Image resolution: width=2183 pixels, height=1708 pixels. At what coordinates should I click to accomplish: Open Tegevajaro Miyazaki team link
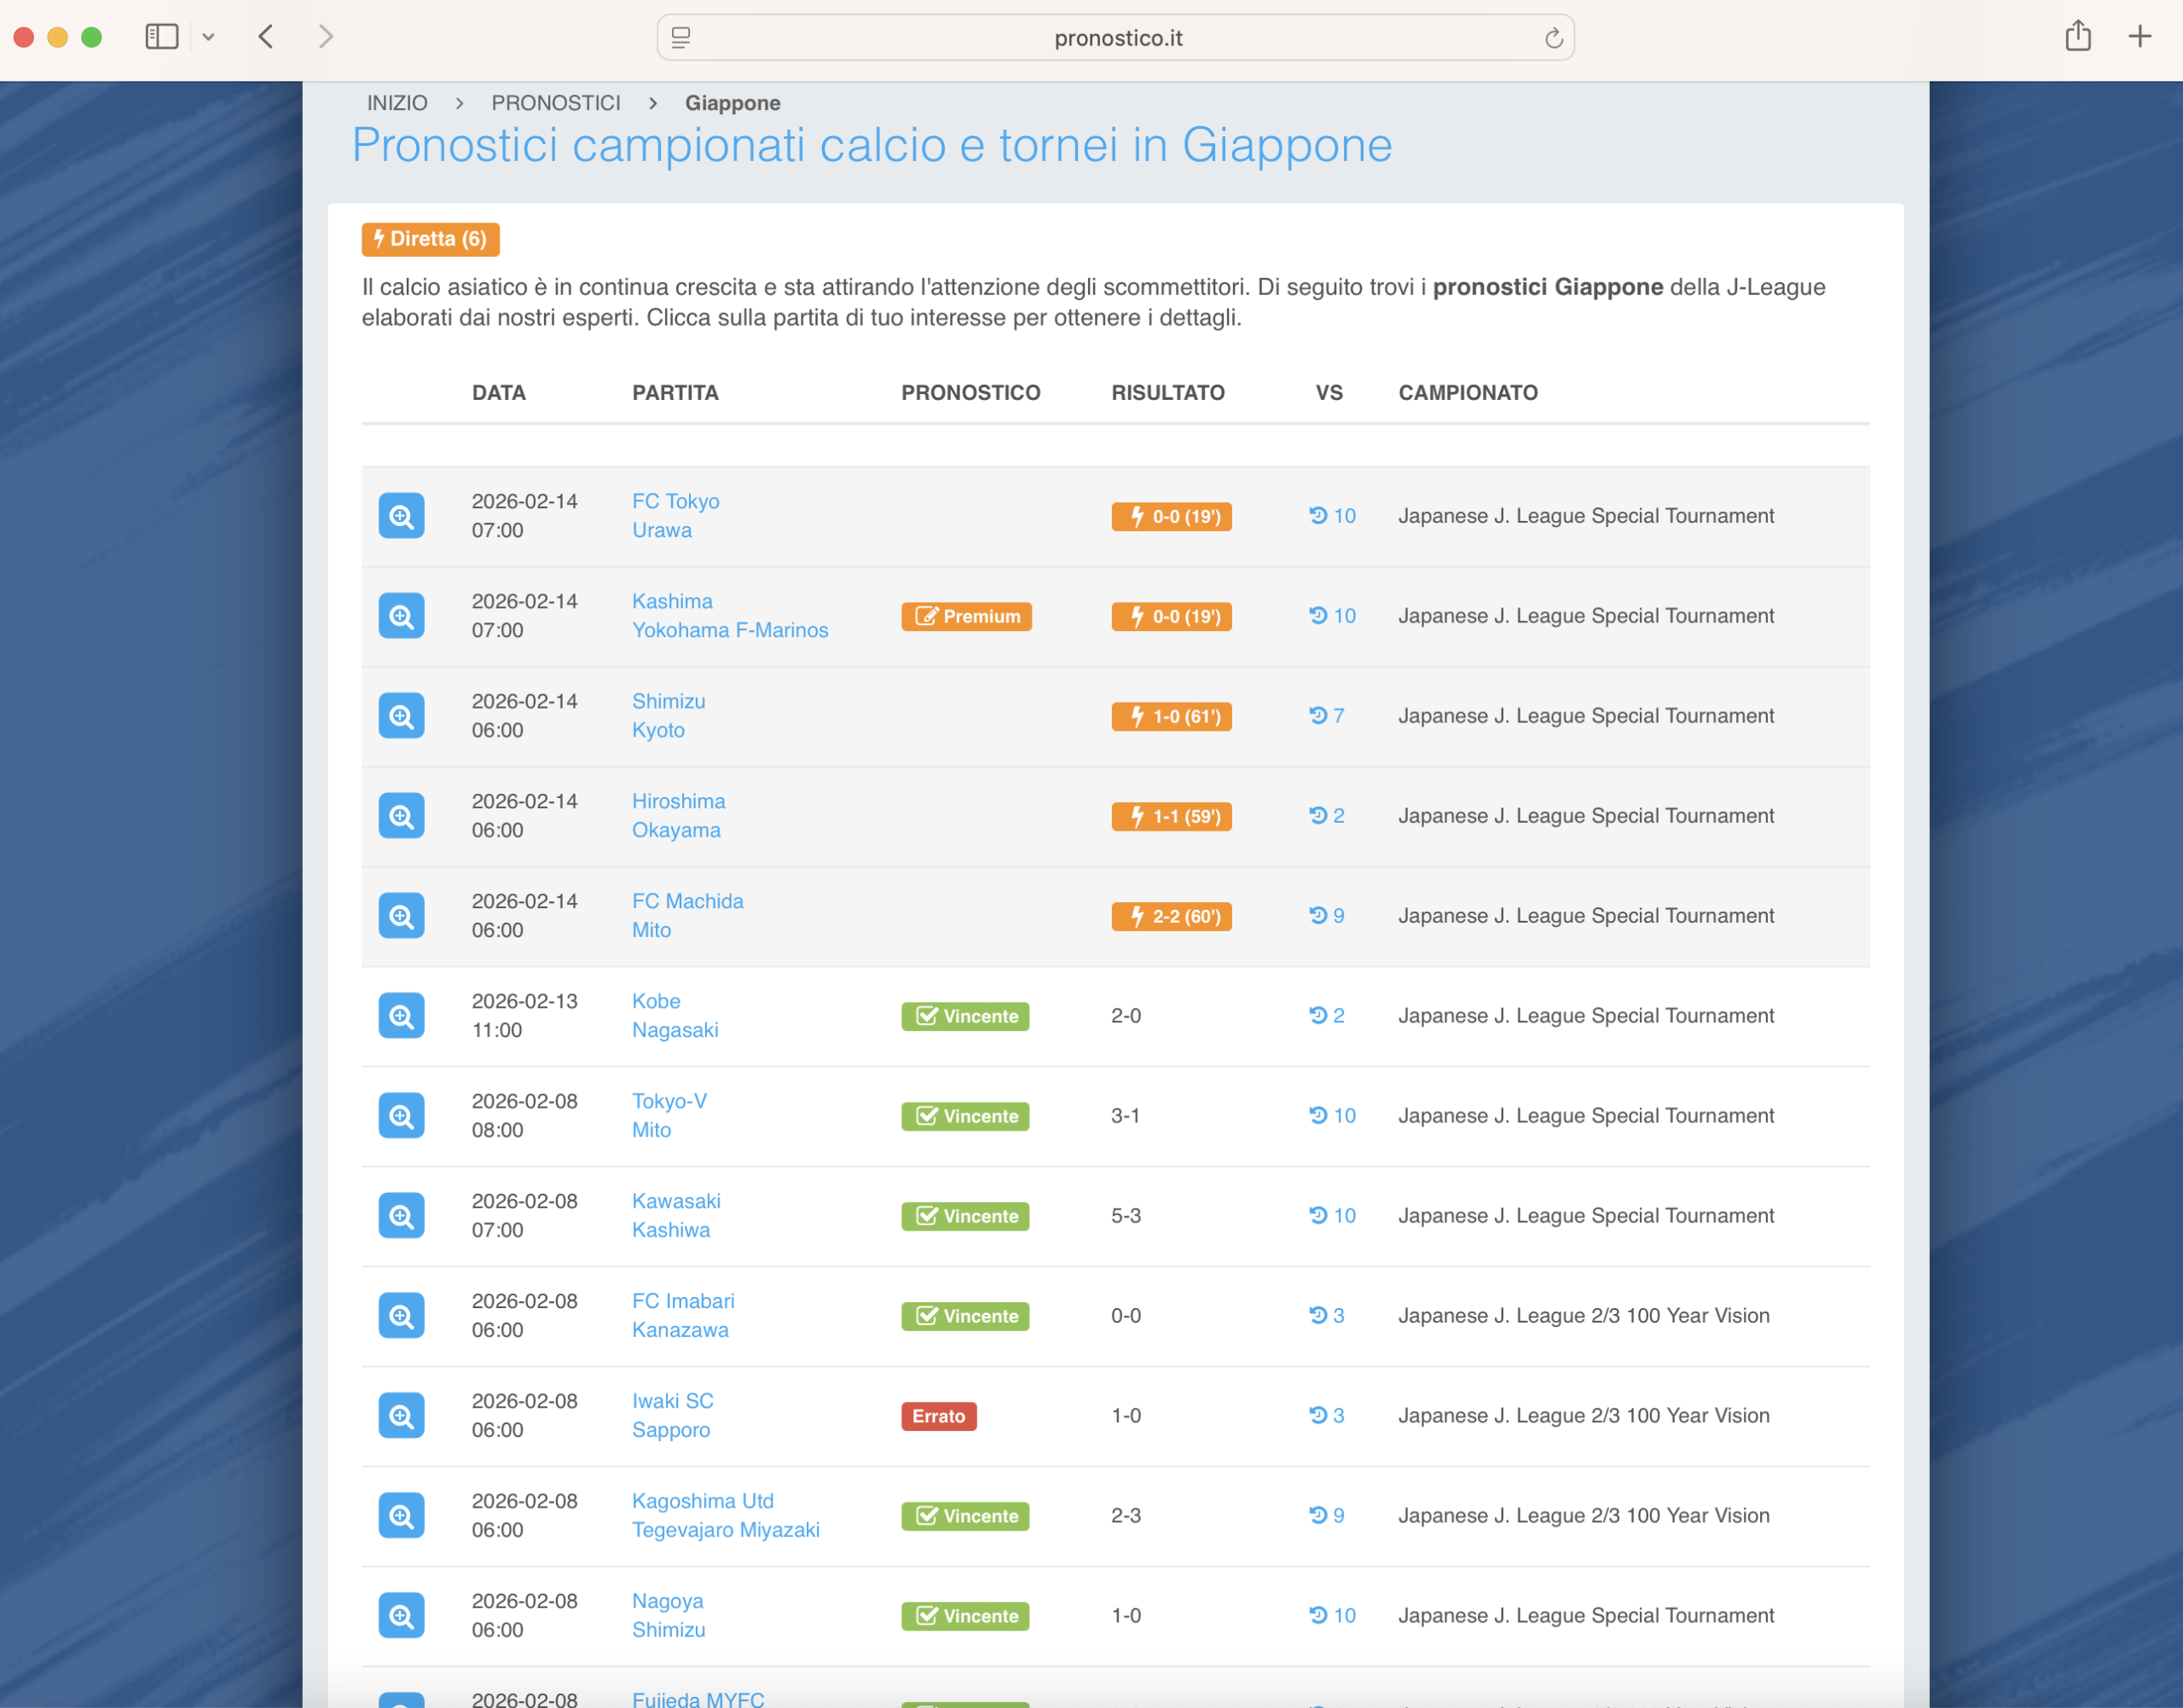[x=725, y=1530]
